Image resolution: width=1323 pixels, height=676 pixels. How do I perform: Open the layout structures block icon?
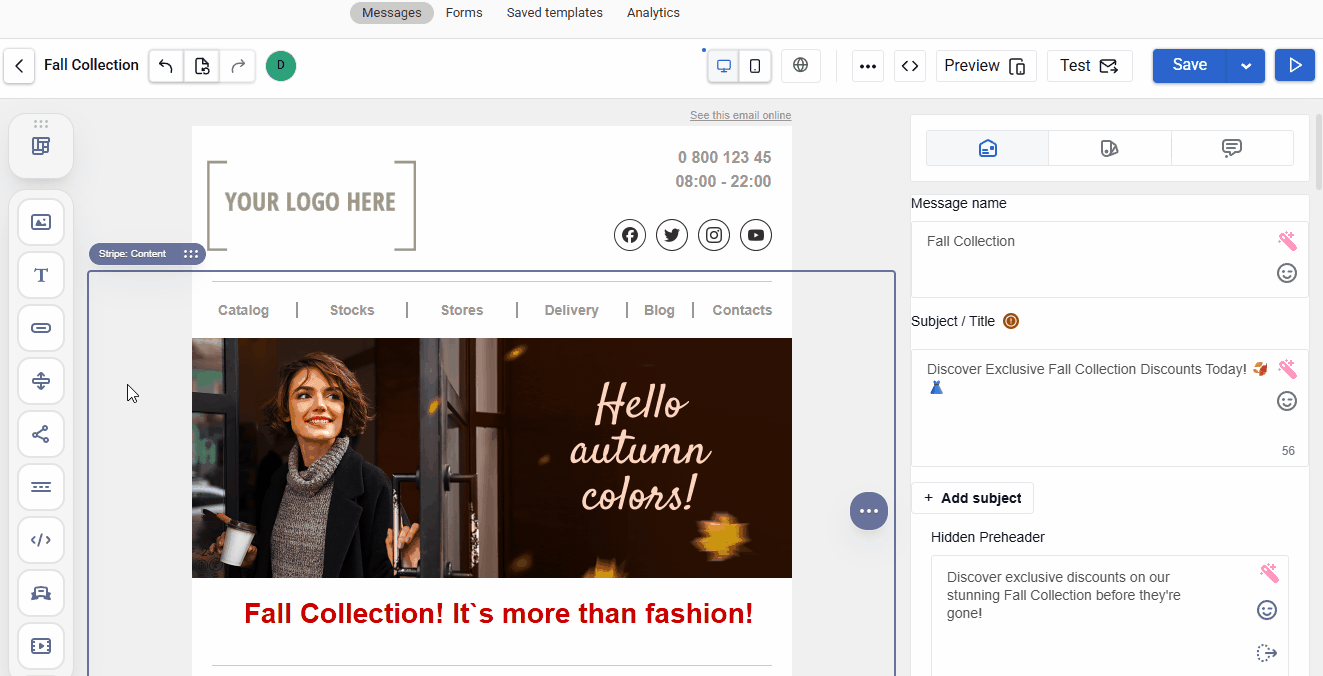pyautogui.click(x=41, y=147)
